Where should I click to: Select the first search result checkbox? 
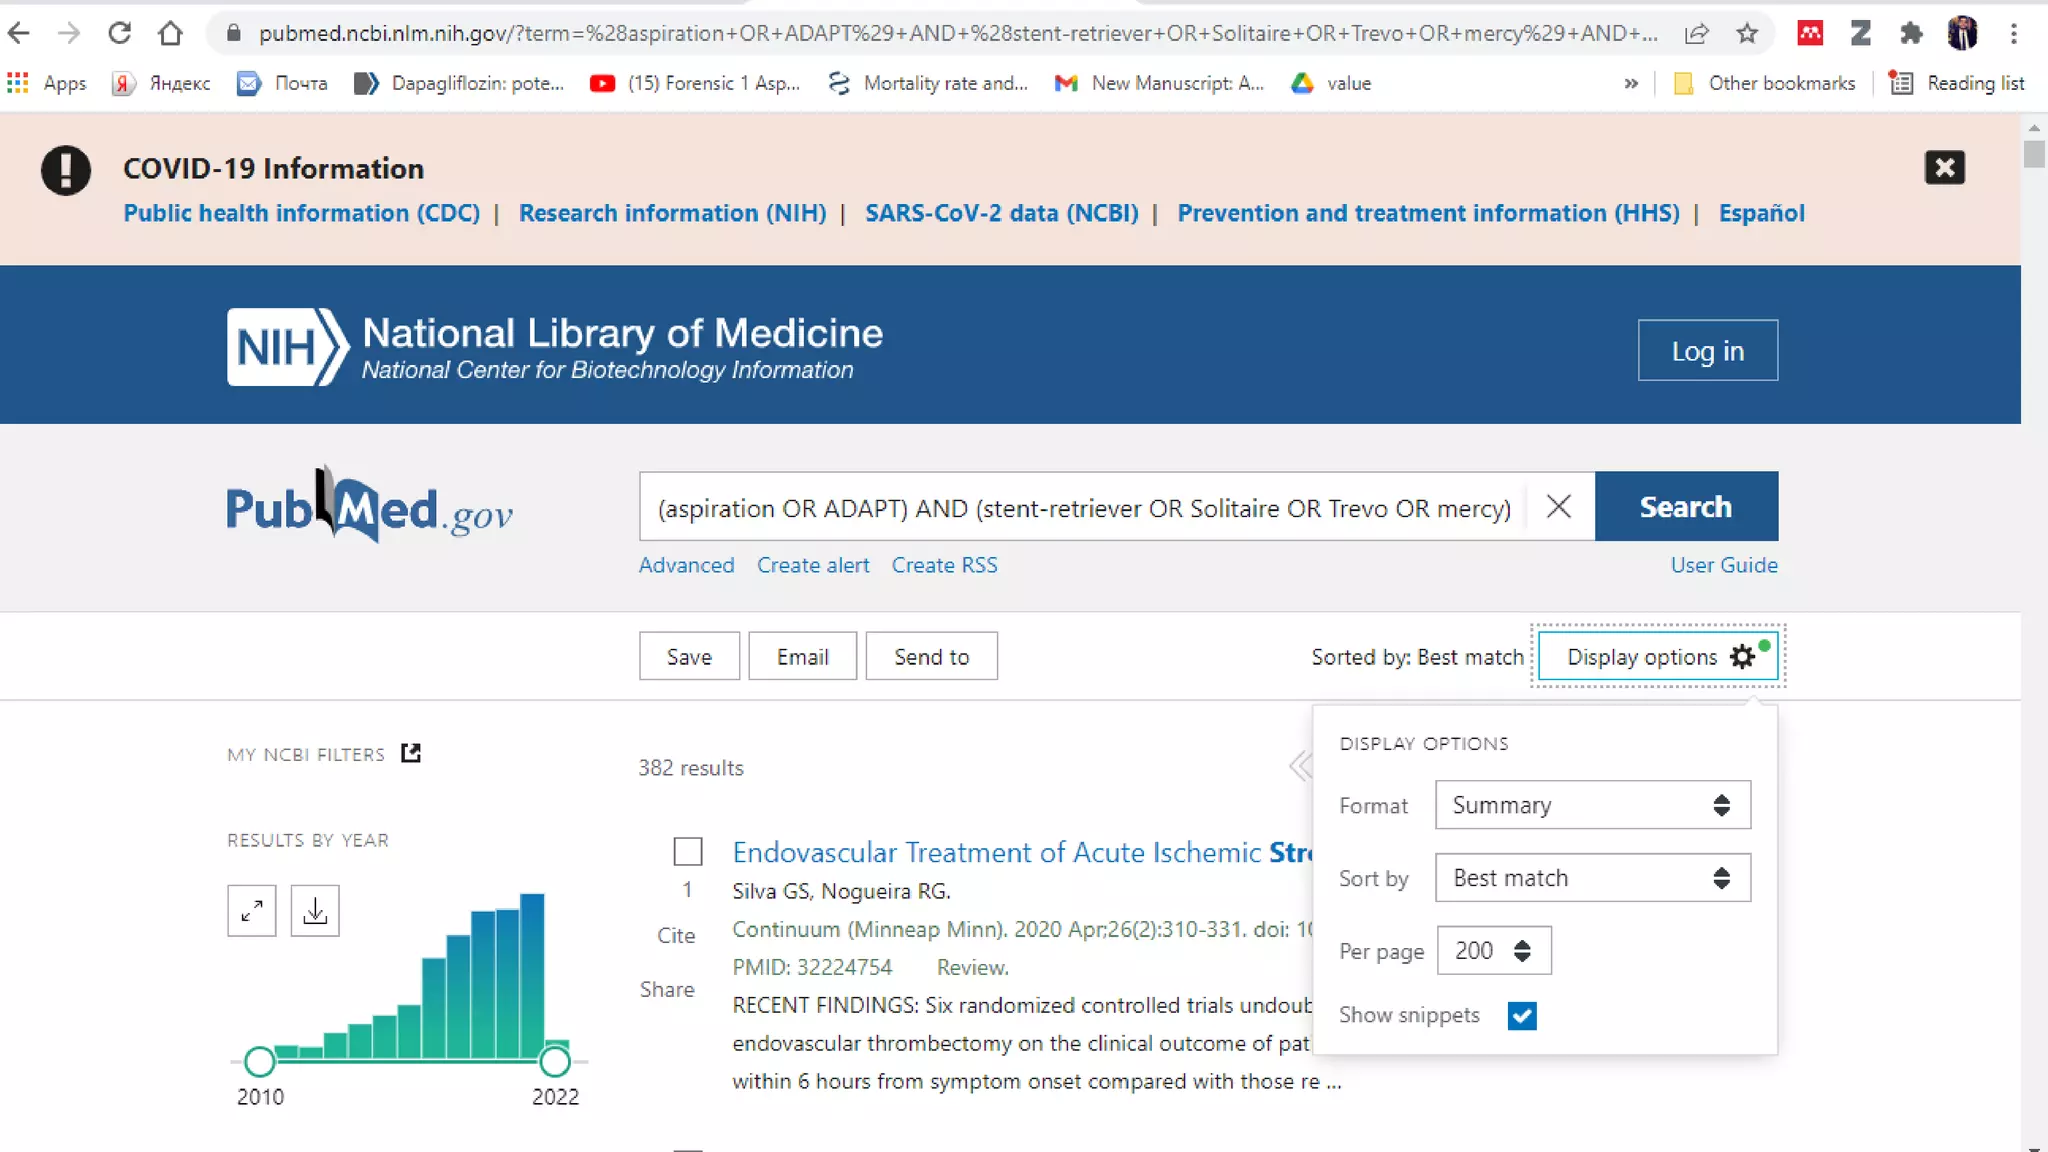[688, 852]
